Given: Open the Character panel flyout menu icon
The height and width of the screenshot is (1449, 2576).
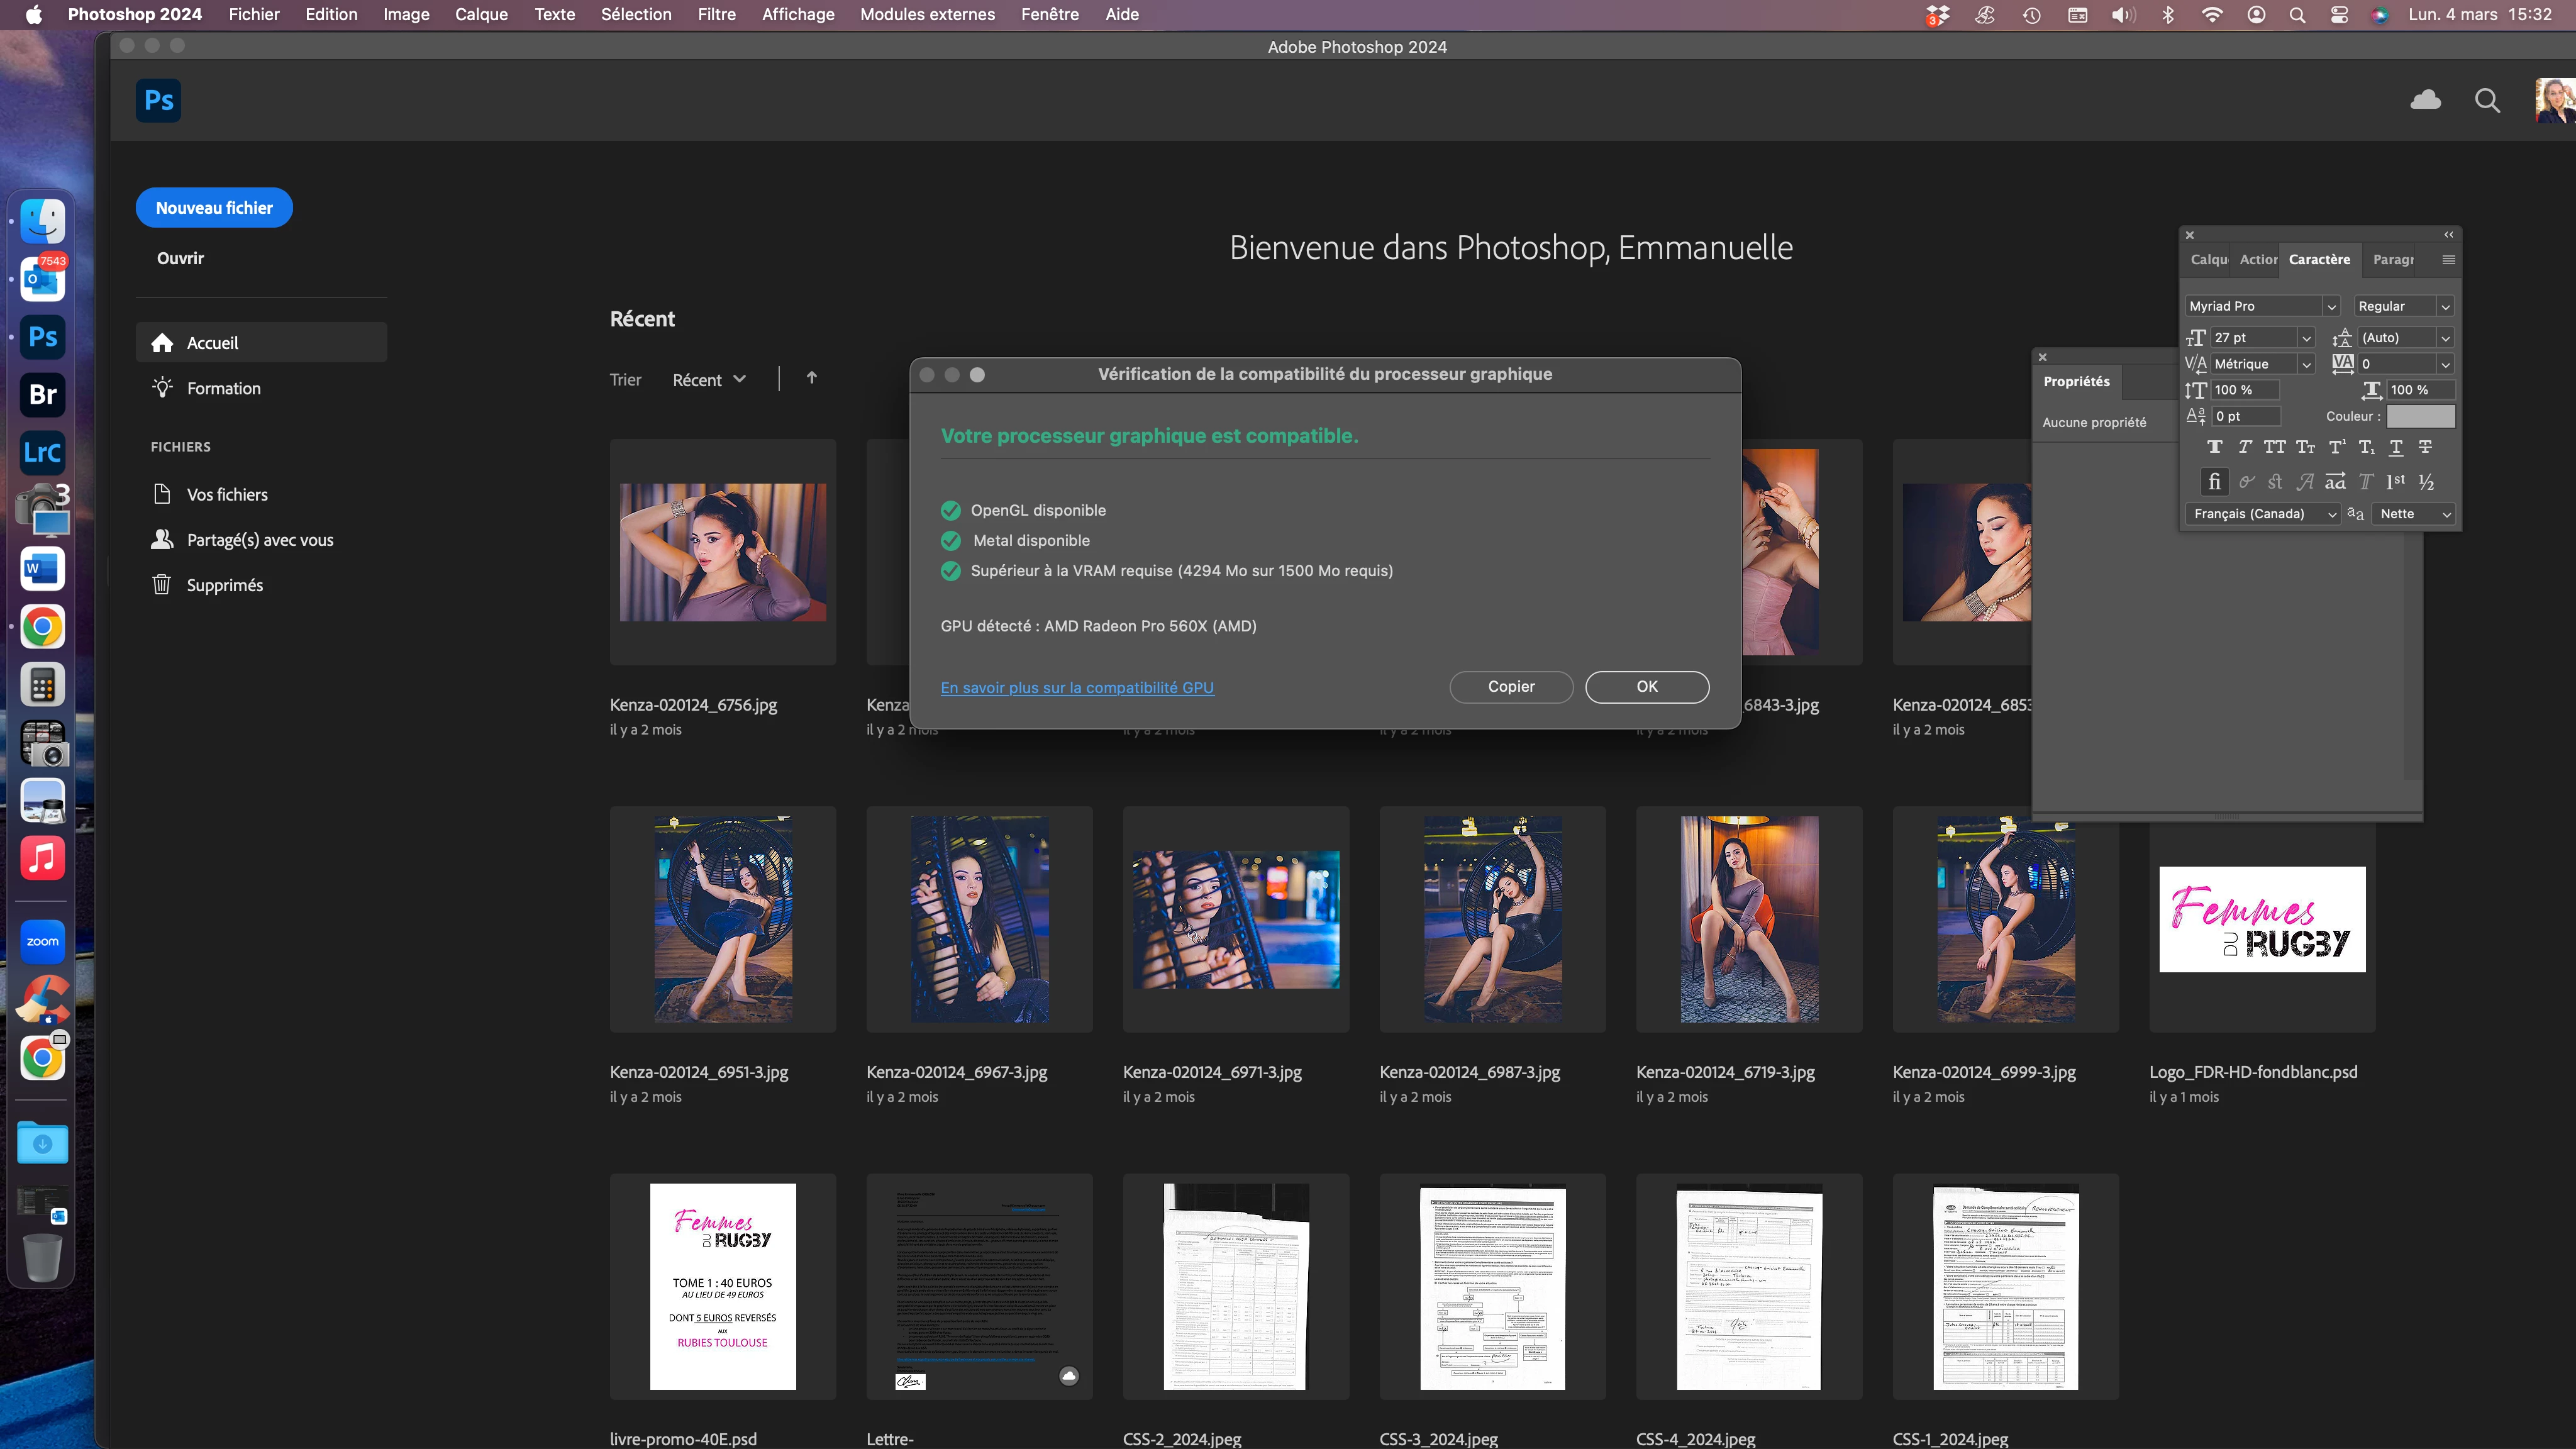Looking at the screenshot, I should tap(2448, 260).
